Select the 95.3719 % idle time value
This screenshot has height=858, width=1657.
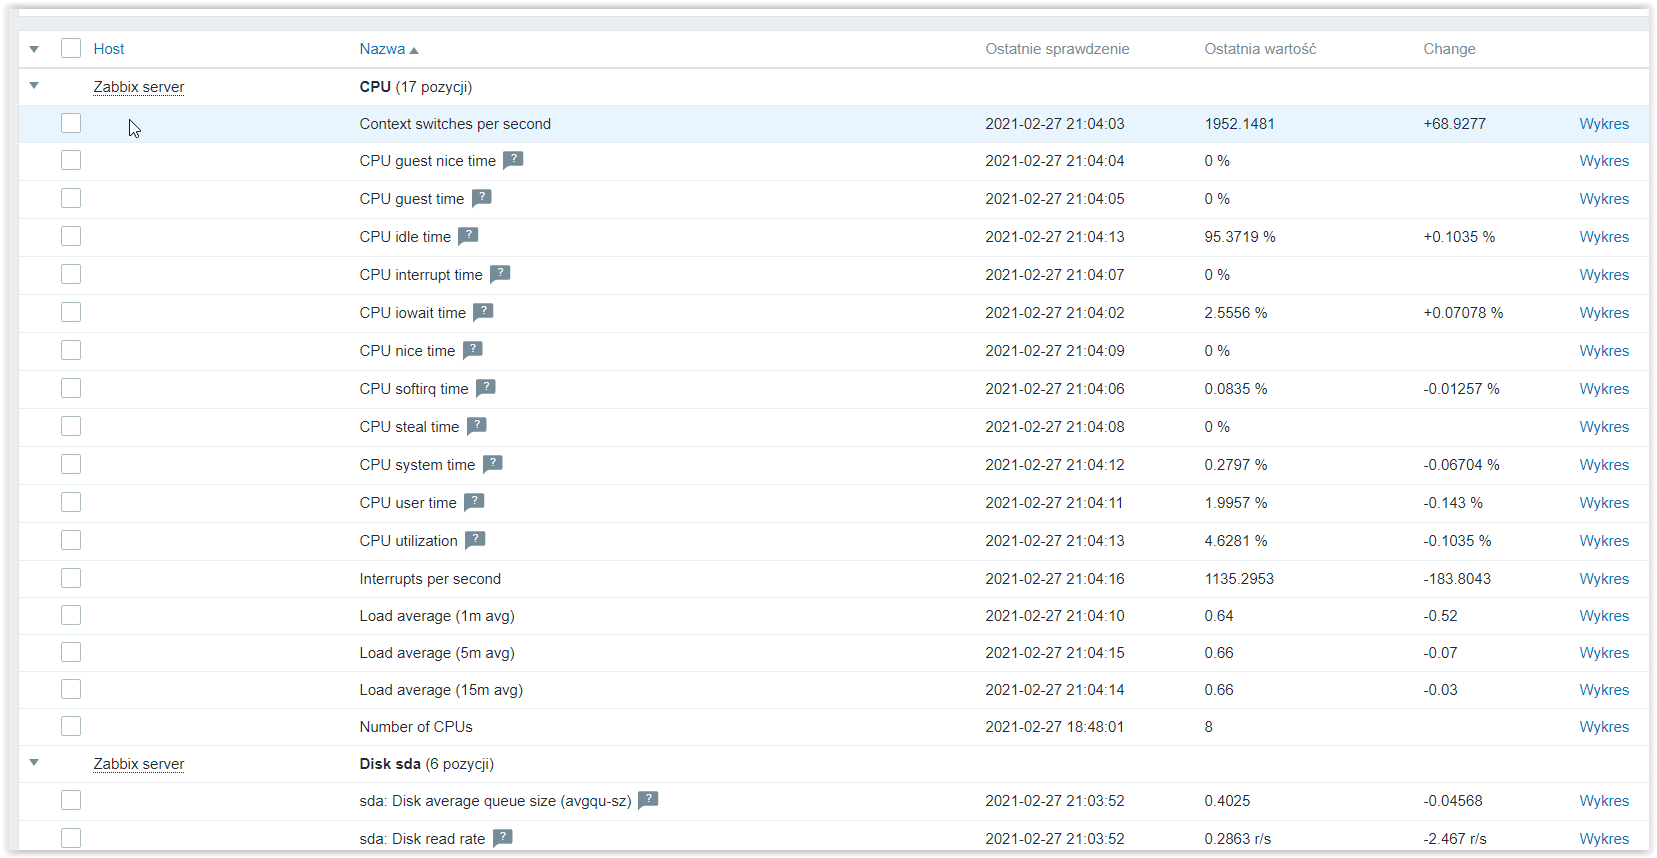(1240, 237)
